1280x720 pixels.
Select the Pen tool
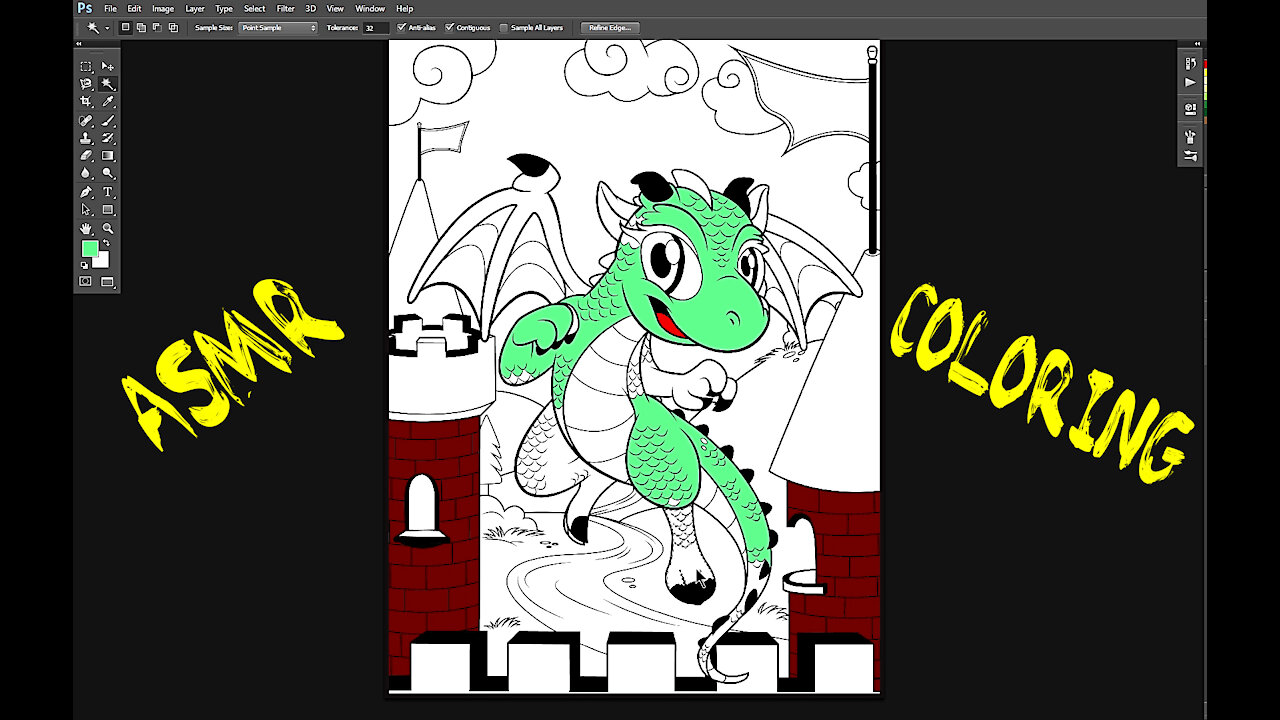click(x=86, y=192)
